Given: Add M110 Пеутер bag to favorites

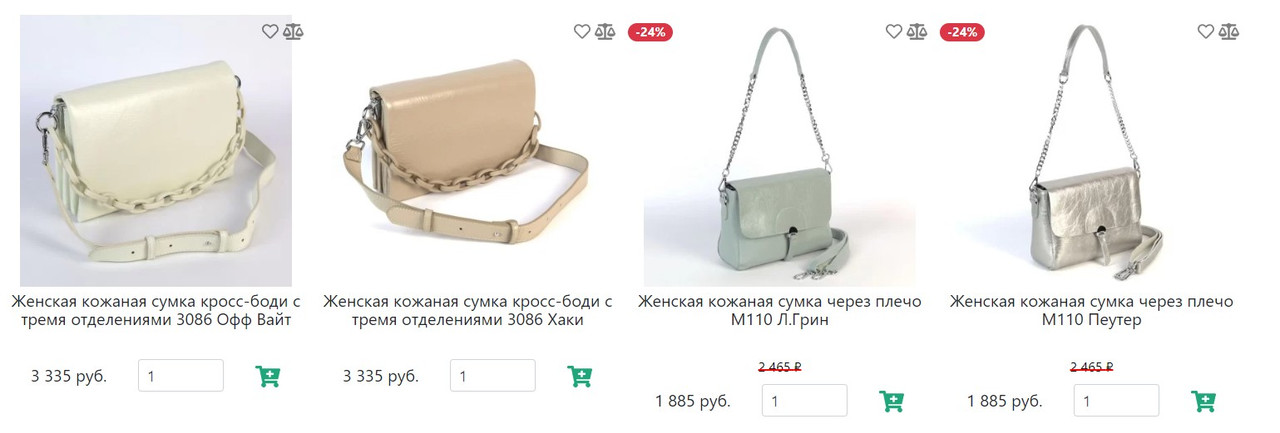Looking at the screenshot, I should point(1205,31).
